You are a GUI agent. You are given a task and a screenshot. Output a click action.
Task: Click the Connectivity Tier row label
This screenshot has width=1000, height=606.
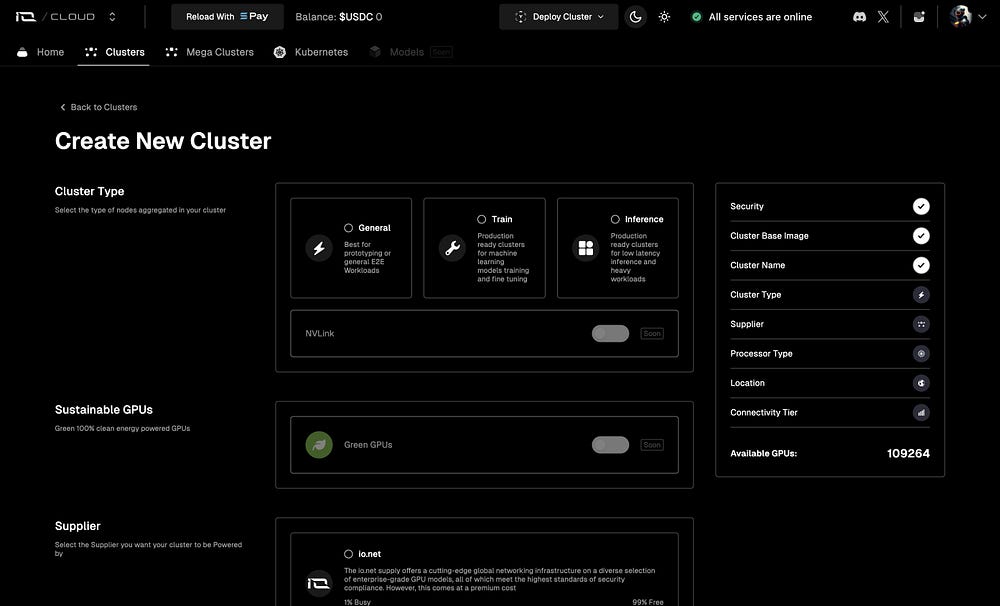pos(764,413)
